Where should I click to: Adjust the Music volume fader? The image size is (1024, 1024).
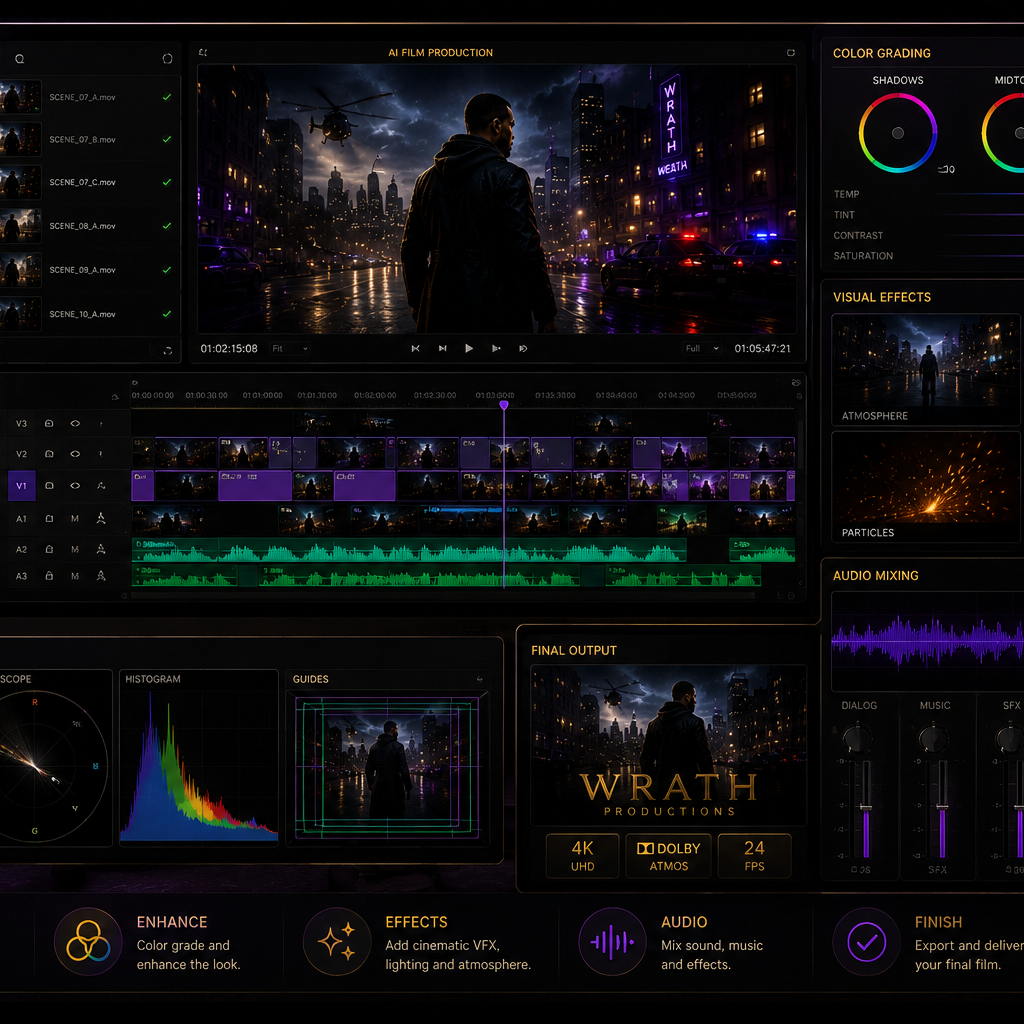(x=942, y=810)
